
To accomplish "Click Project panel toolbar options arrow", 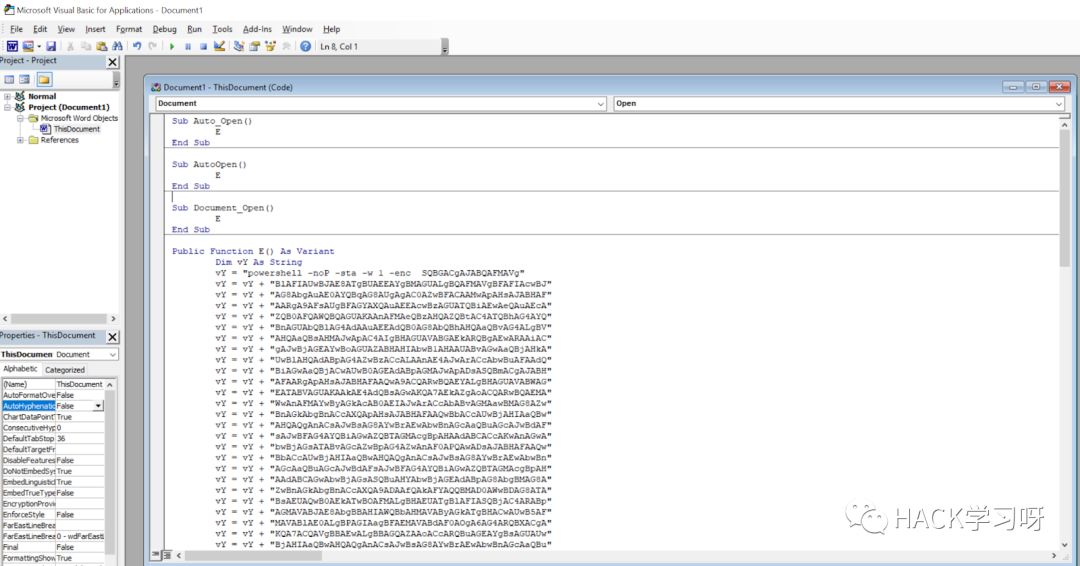I will 116,81.
